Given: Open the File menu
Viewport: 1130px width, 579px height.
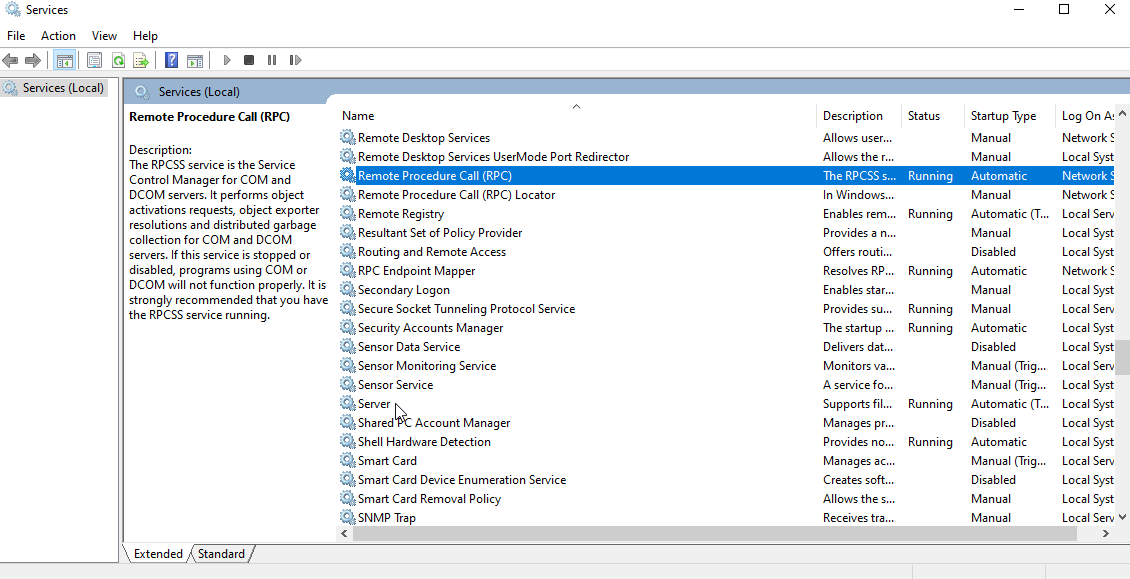Looking at the screenshot, I should 16,36.
